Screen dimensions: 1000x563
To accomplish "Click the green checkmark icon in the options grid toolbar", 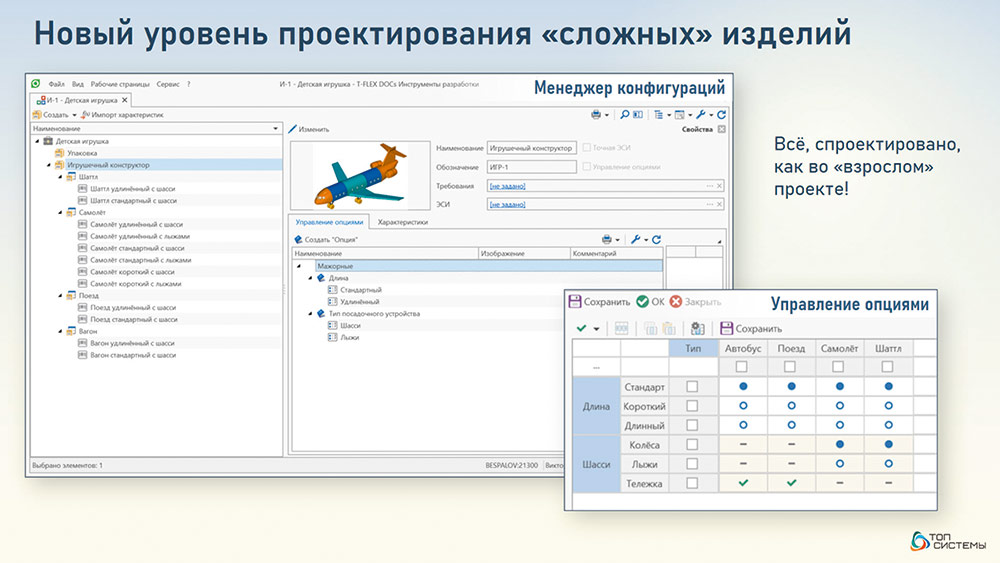I will [x=581, y=328].
